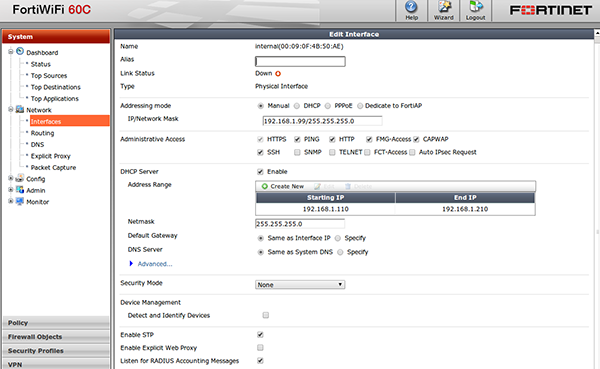Toggle HTTPS administrative access checkbox
The height and width of the screenshot is (369, 600).
click(x=260, y=139)
